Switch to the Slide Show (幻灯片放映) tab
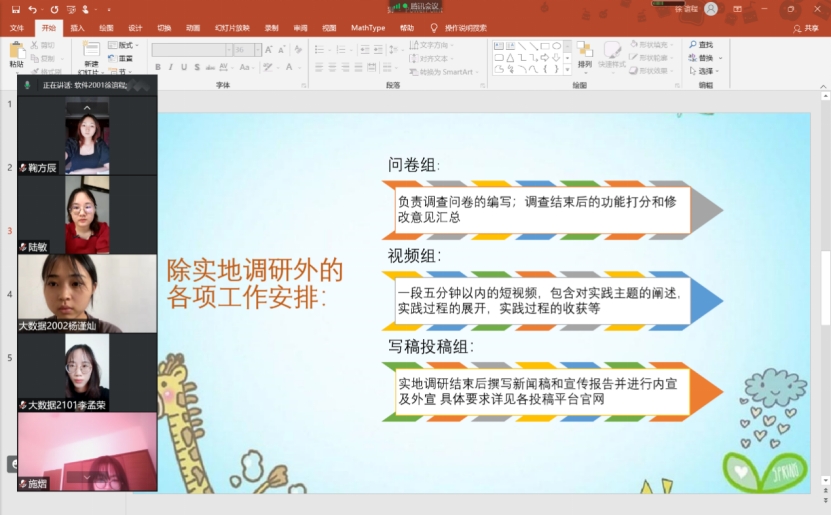 [232, 28]
